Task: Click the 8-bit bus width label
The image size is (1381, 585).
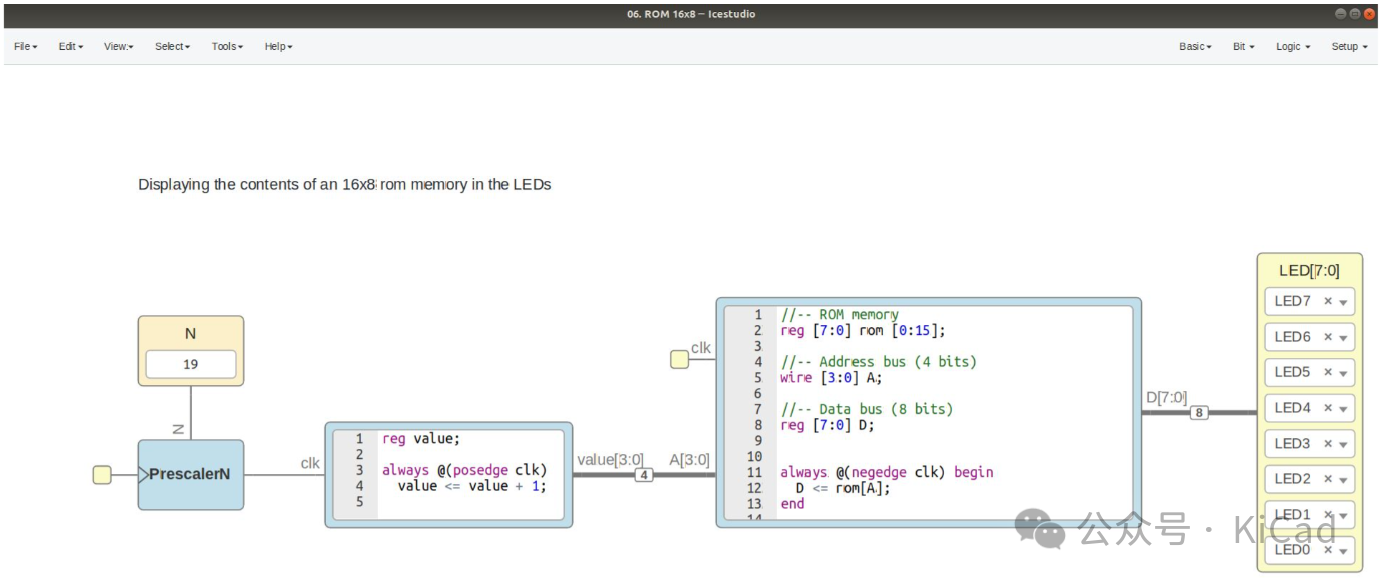Action: click(1199, 412)
